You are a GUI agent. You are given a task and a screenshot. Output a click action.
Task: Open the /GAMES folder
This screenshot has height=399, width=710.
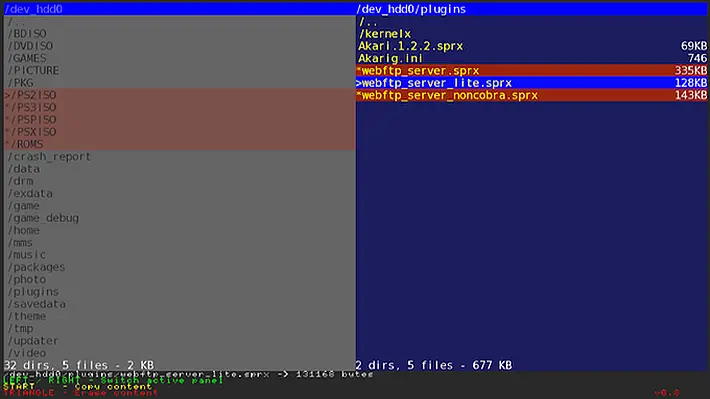[180, 58]
